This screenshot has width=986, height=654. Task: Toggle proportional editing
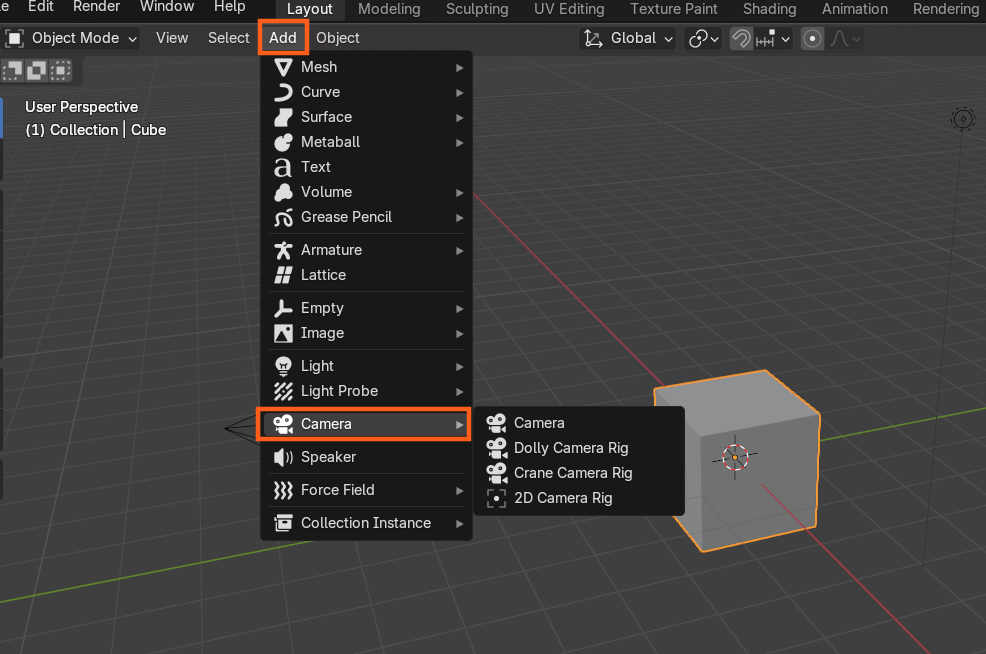[812, 38]
